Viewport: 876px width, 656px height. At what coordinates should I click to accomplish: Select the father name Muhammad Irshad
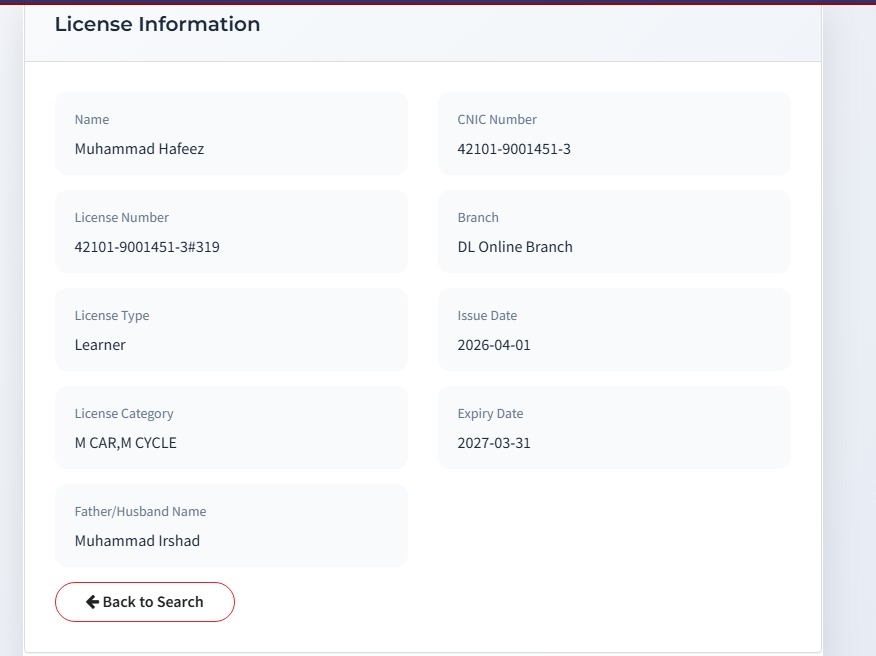pos(137,541)
